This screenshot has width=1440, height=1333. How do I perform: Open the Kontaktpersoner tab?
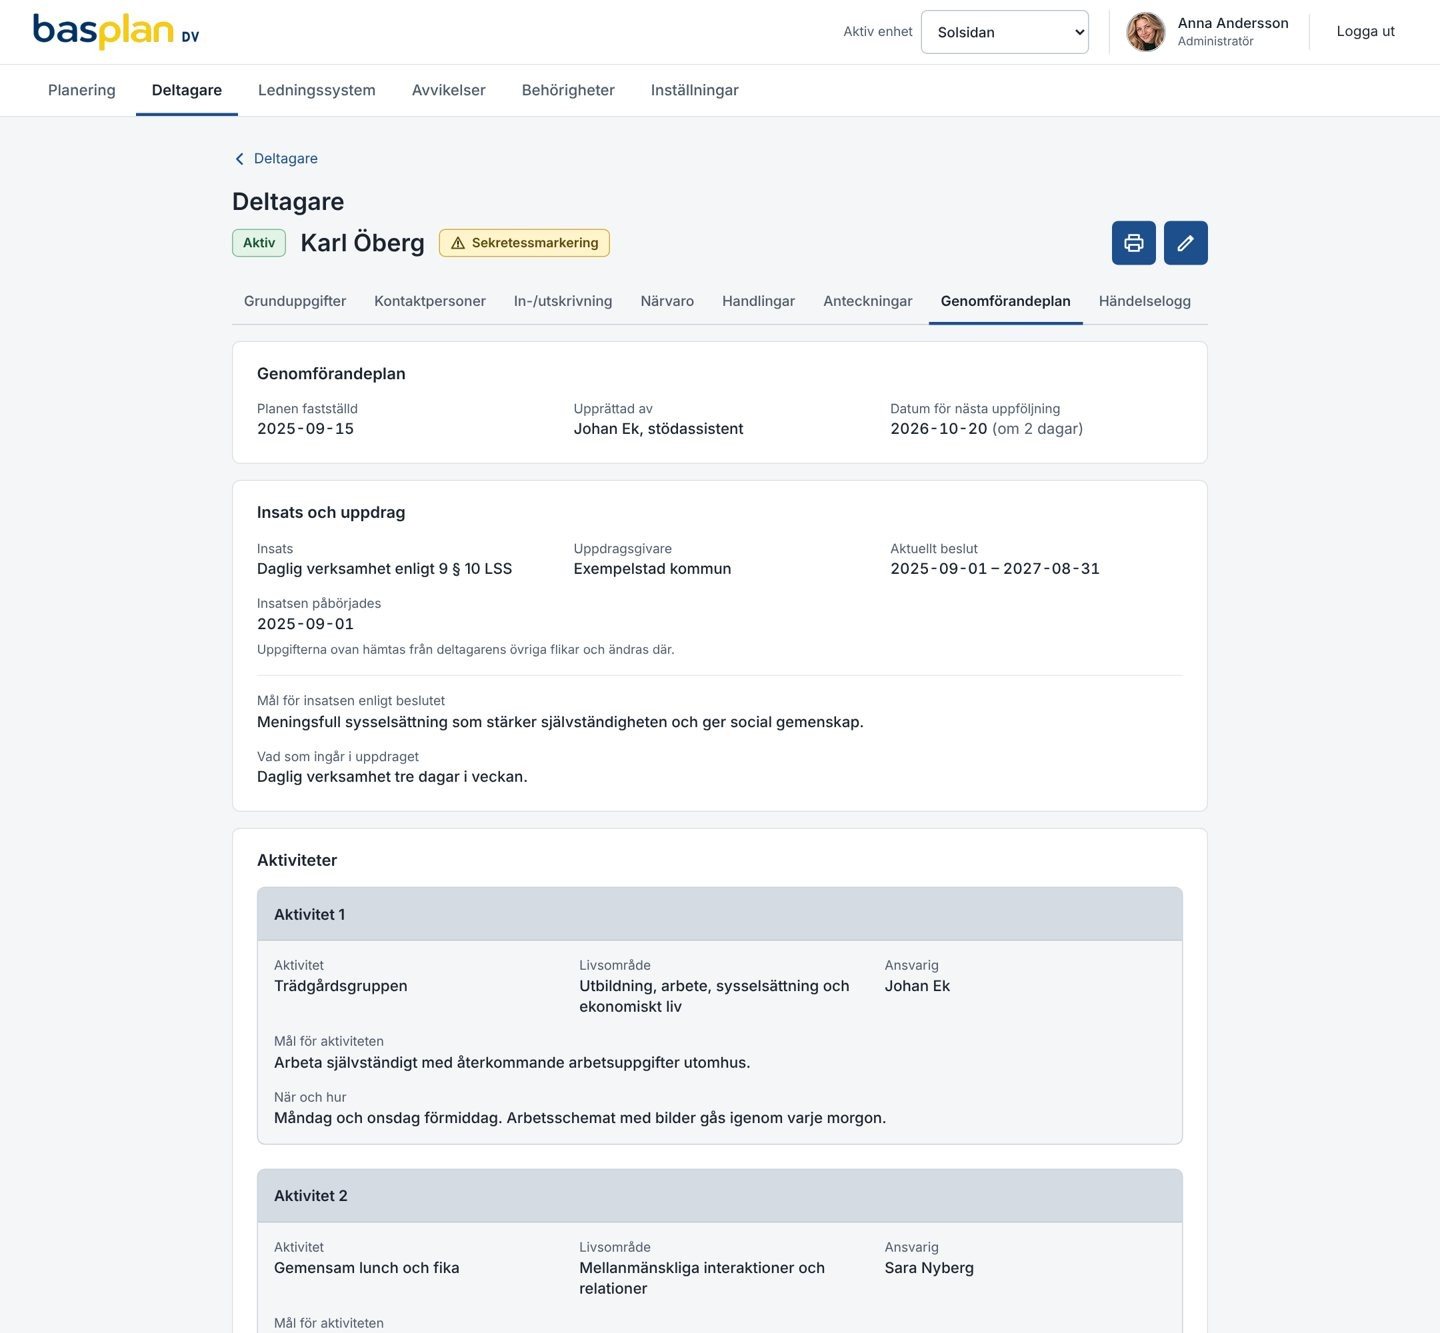tap(430, 301)
